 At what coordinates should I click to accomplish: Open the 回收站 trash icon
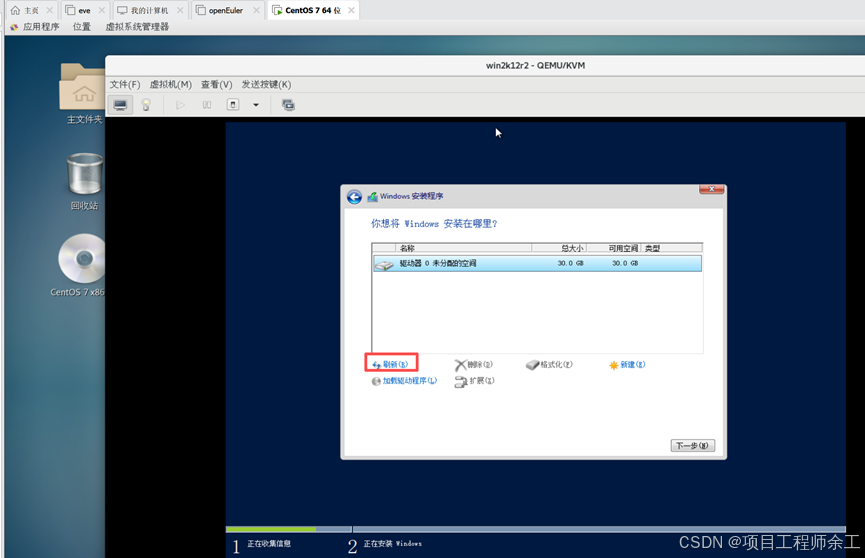(x=84, y=173)
